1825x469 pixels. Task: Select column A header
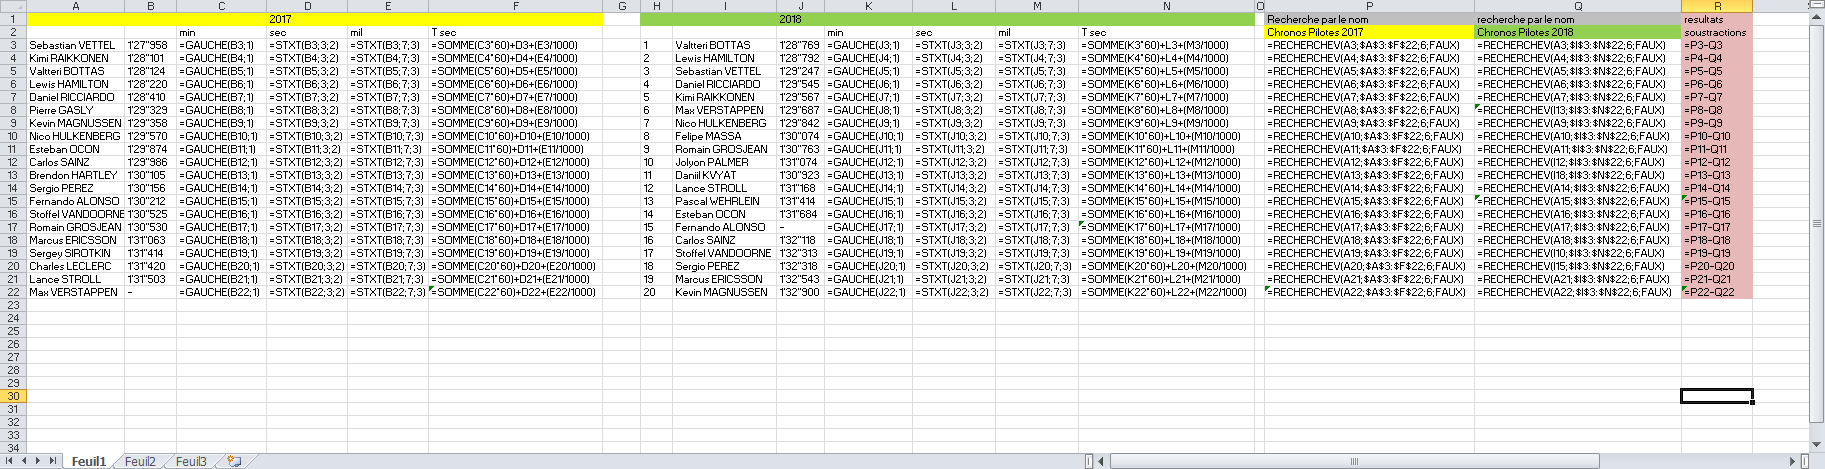76,6
